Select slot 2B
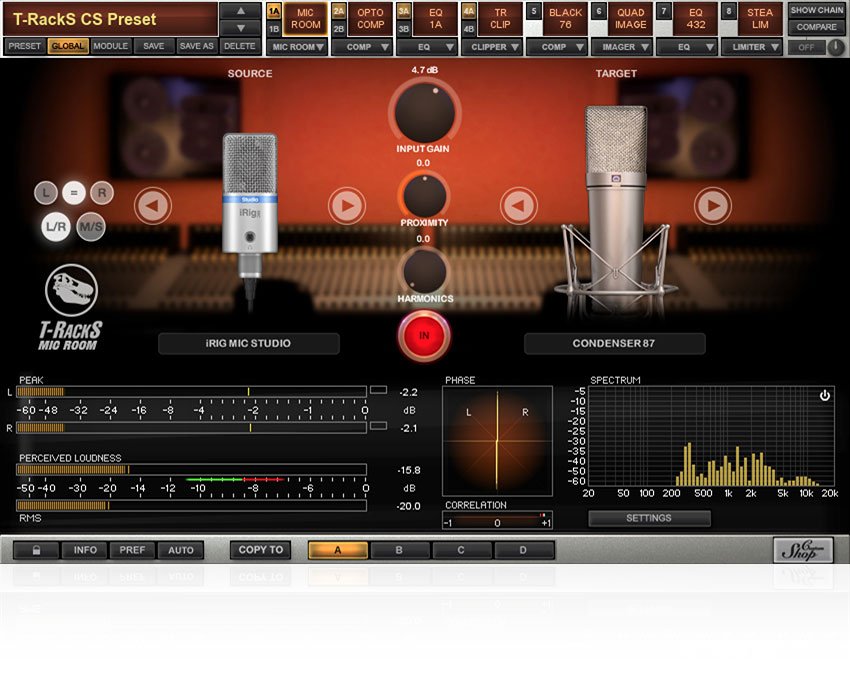850x699 pixels. coord(339,28)
